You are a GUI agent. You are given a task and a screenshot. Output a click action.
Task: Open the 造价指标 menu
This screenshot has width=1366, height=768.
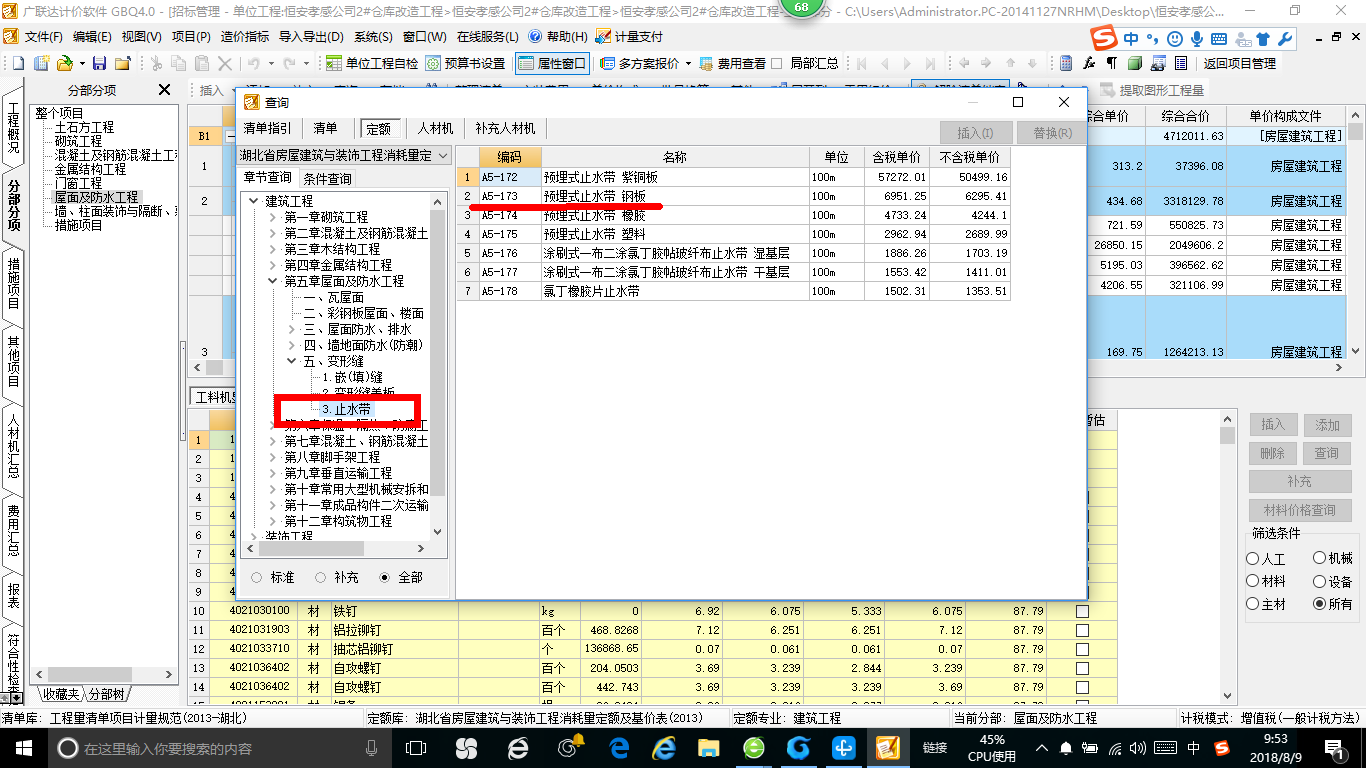244,36
